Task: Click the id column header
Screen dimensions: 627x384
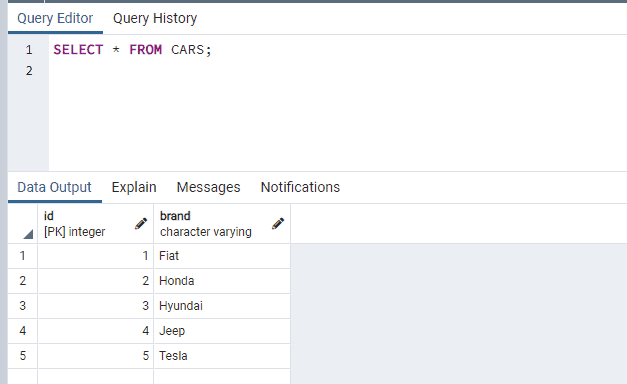Action: 96,224
